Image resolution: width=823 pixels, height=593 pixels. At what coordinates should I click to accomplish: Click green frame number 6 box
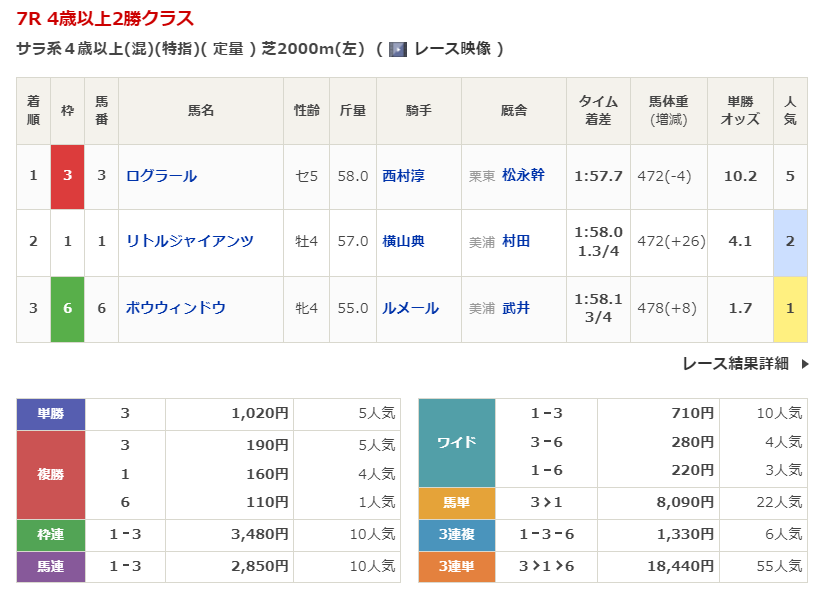tap(67, 308)
